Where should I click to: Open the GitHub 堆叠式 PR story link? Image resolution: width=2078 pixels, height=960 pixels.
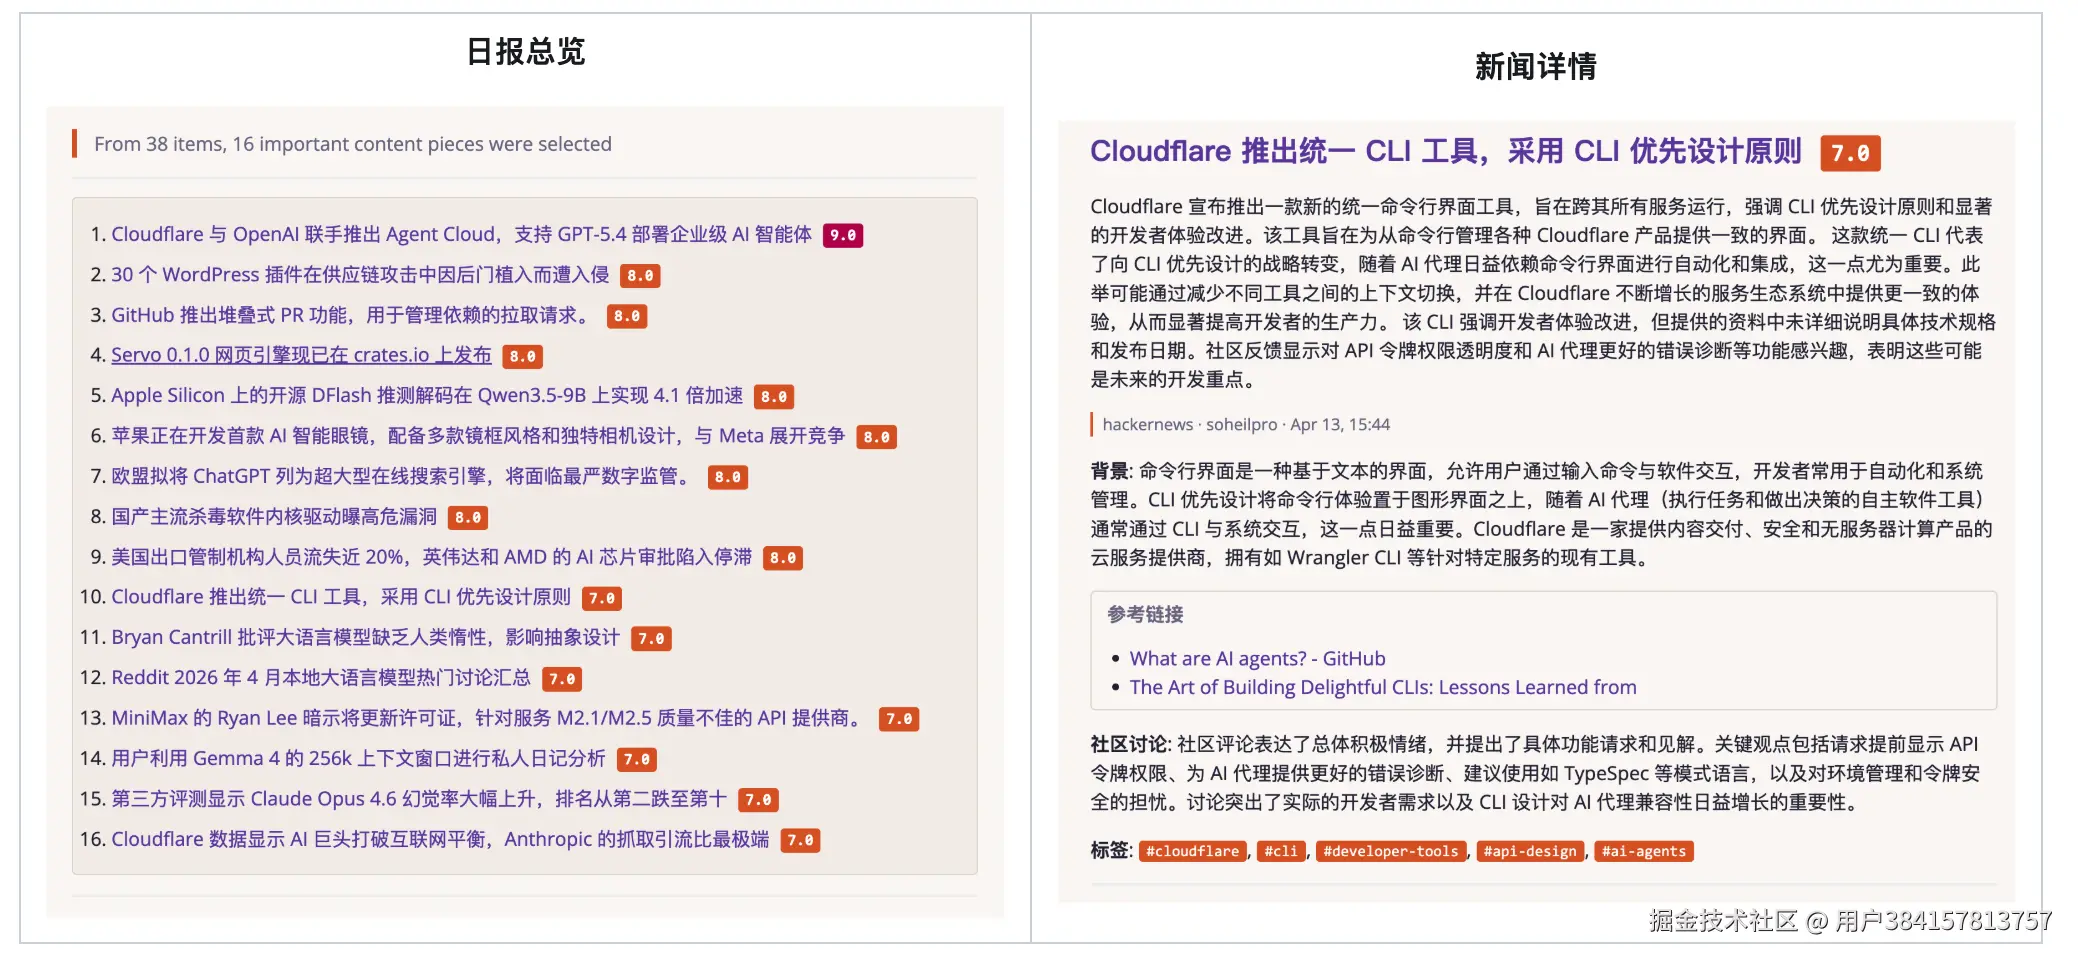[353, 315]
